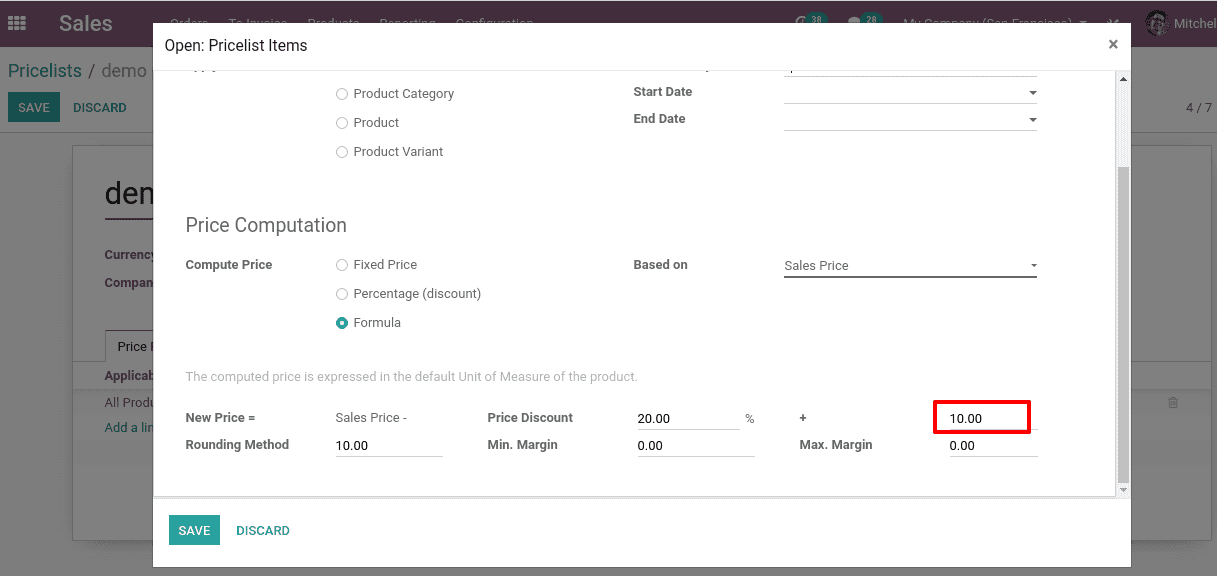Click the 4 / 7 pager text

[x=1198, y=107]
